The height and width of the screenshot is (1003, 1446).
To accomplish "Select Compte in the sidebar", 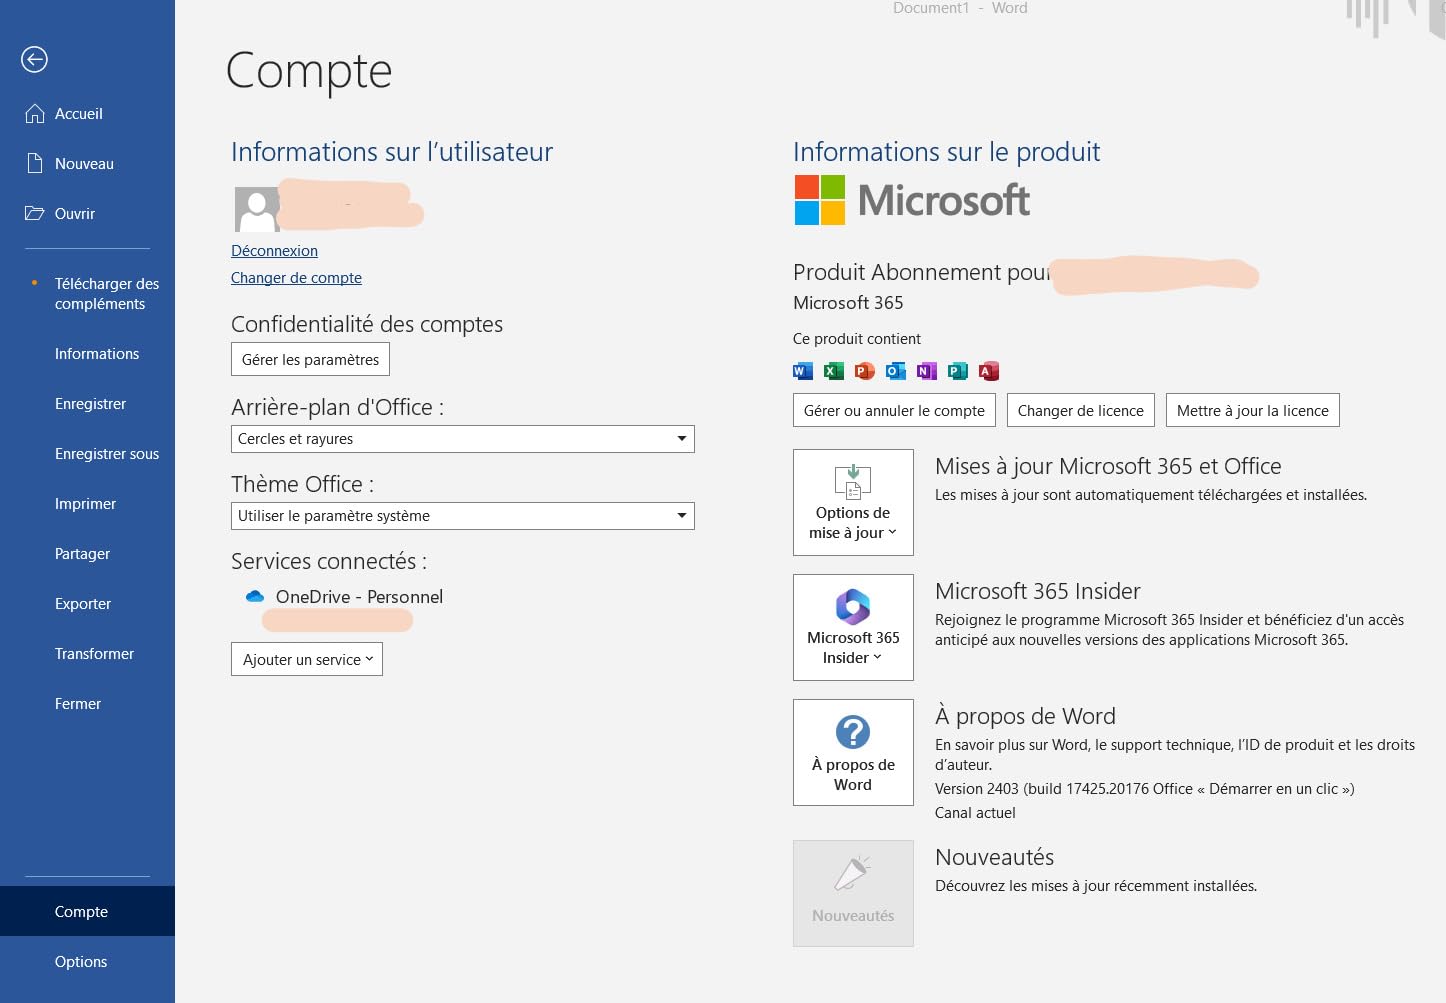I will [x=87, y=911].
